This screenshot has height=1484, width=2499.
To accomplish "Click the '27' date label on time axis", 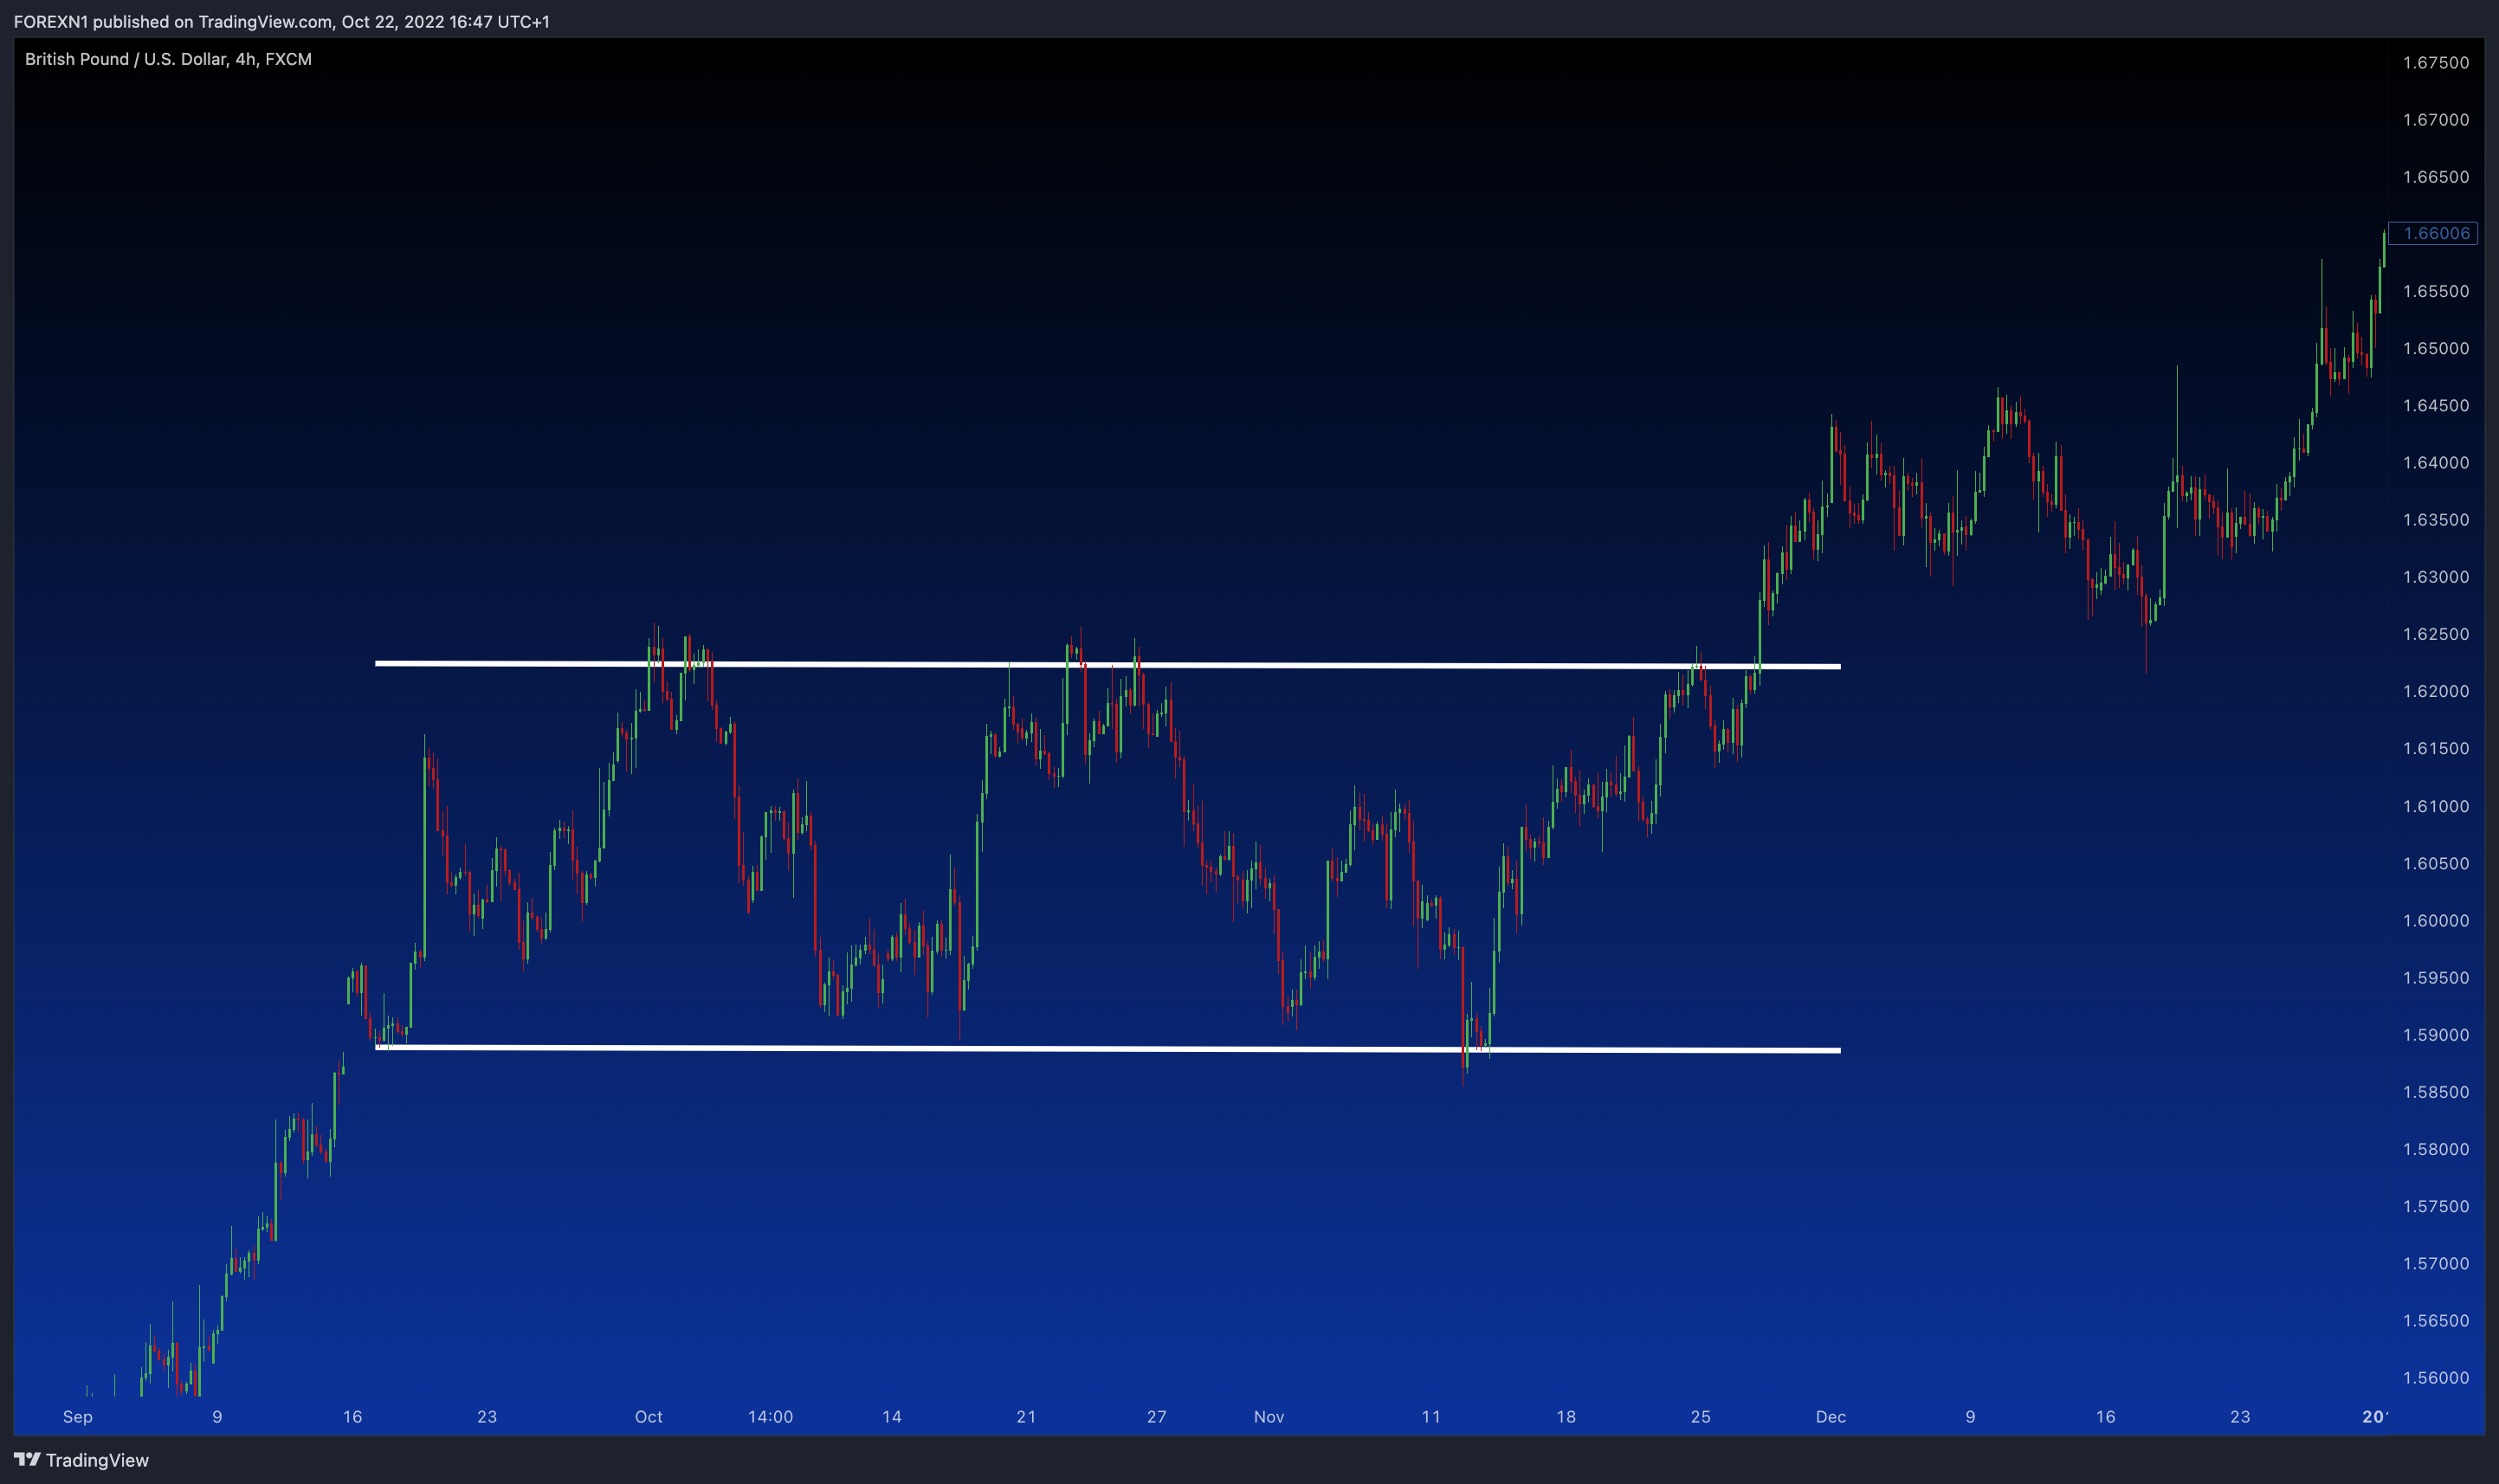I will (1157, 1416).
